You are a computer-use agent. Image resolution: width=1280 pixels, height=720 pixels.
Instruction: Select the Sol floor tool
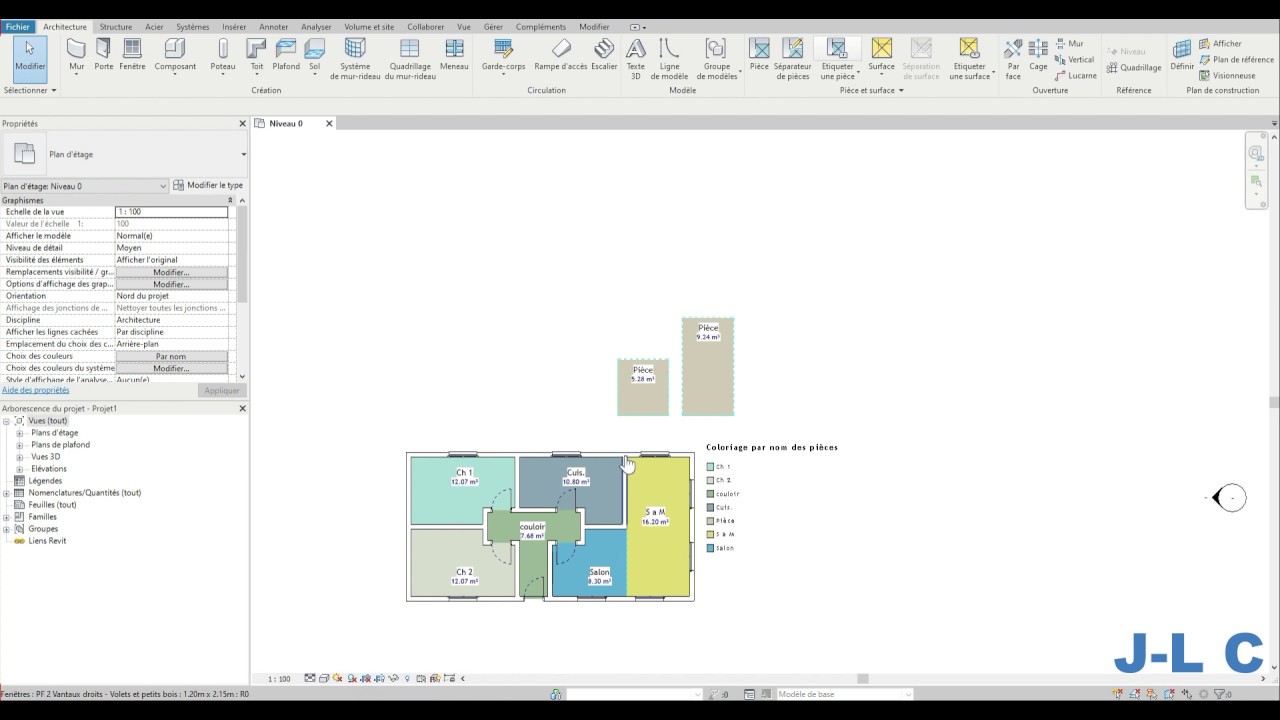(315, 55)
